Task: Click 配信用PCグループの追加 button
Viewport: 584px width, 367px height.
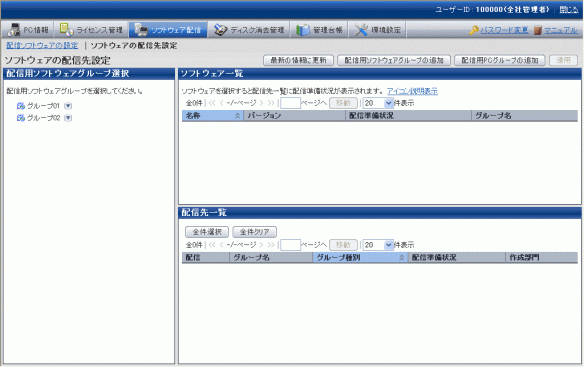Action: pyautogui.click(x=499, y=60)
